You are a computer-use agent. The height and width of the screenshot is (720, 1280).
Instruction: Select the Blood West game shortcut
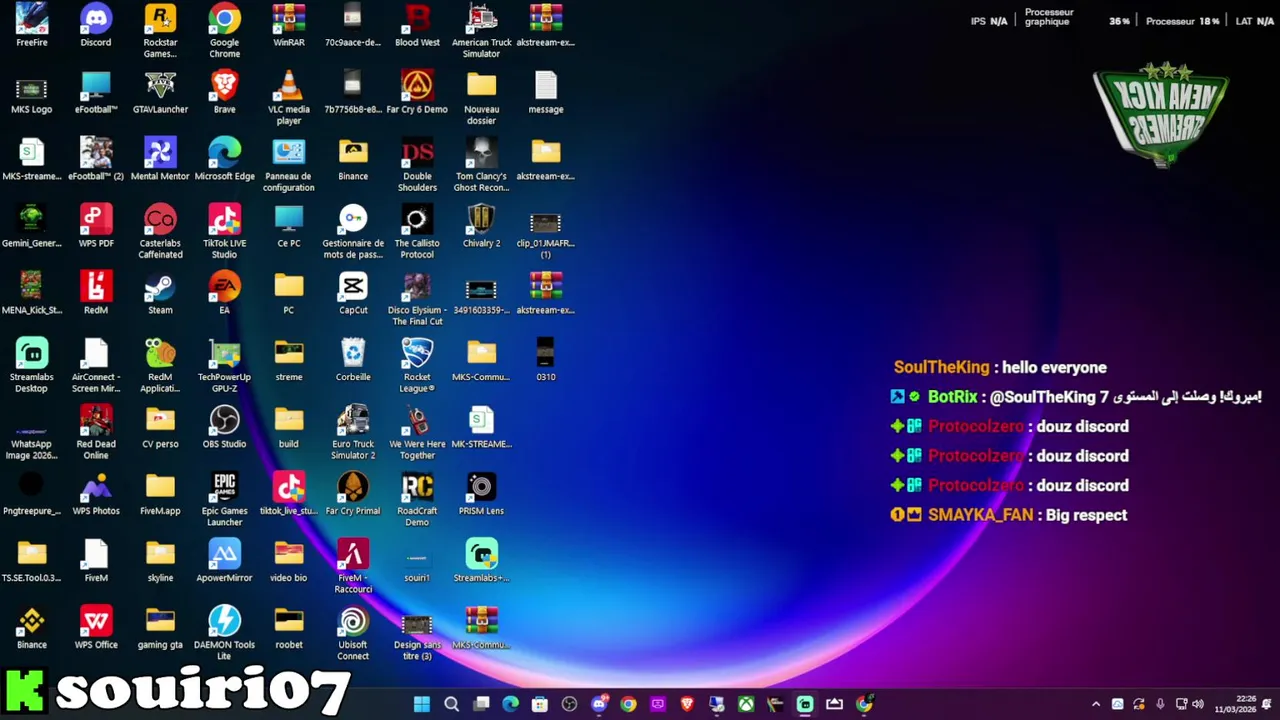[x=417, y=26]
